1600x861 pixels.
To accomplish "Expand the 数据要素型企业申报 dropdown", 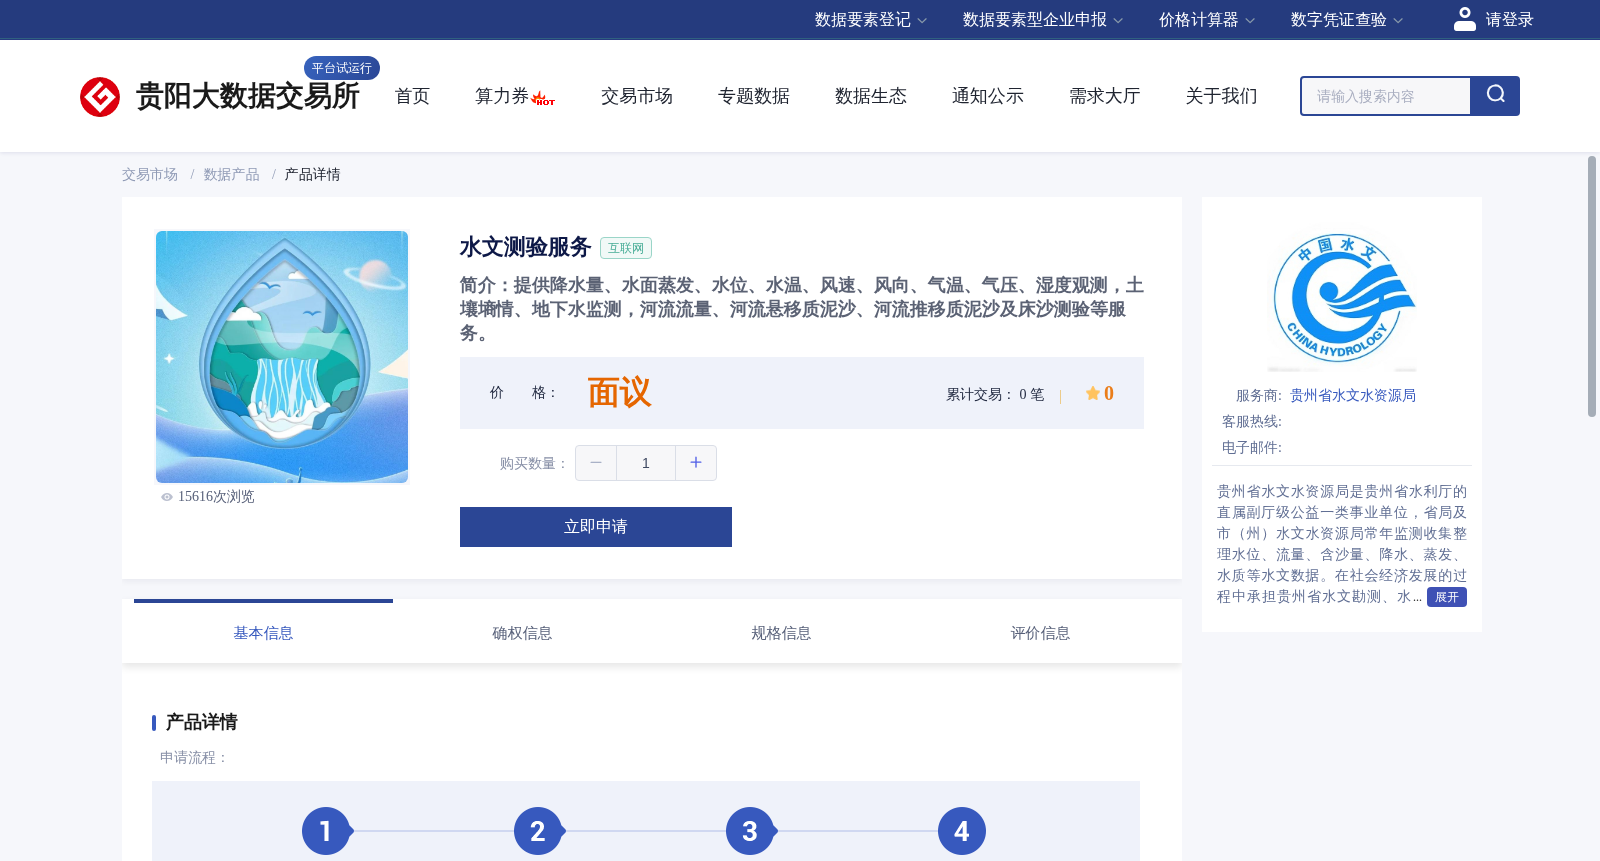I will coord(1043,20).
